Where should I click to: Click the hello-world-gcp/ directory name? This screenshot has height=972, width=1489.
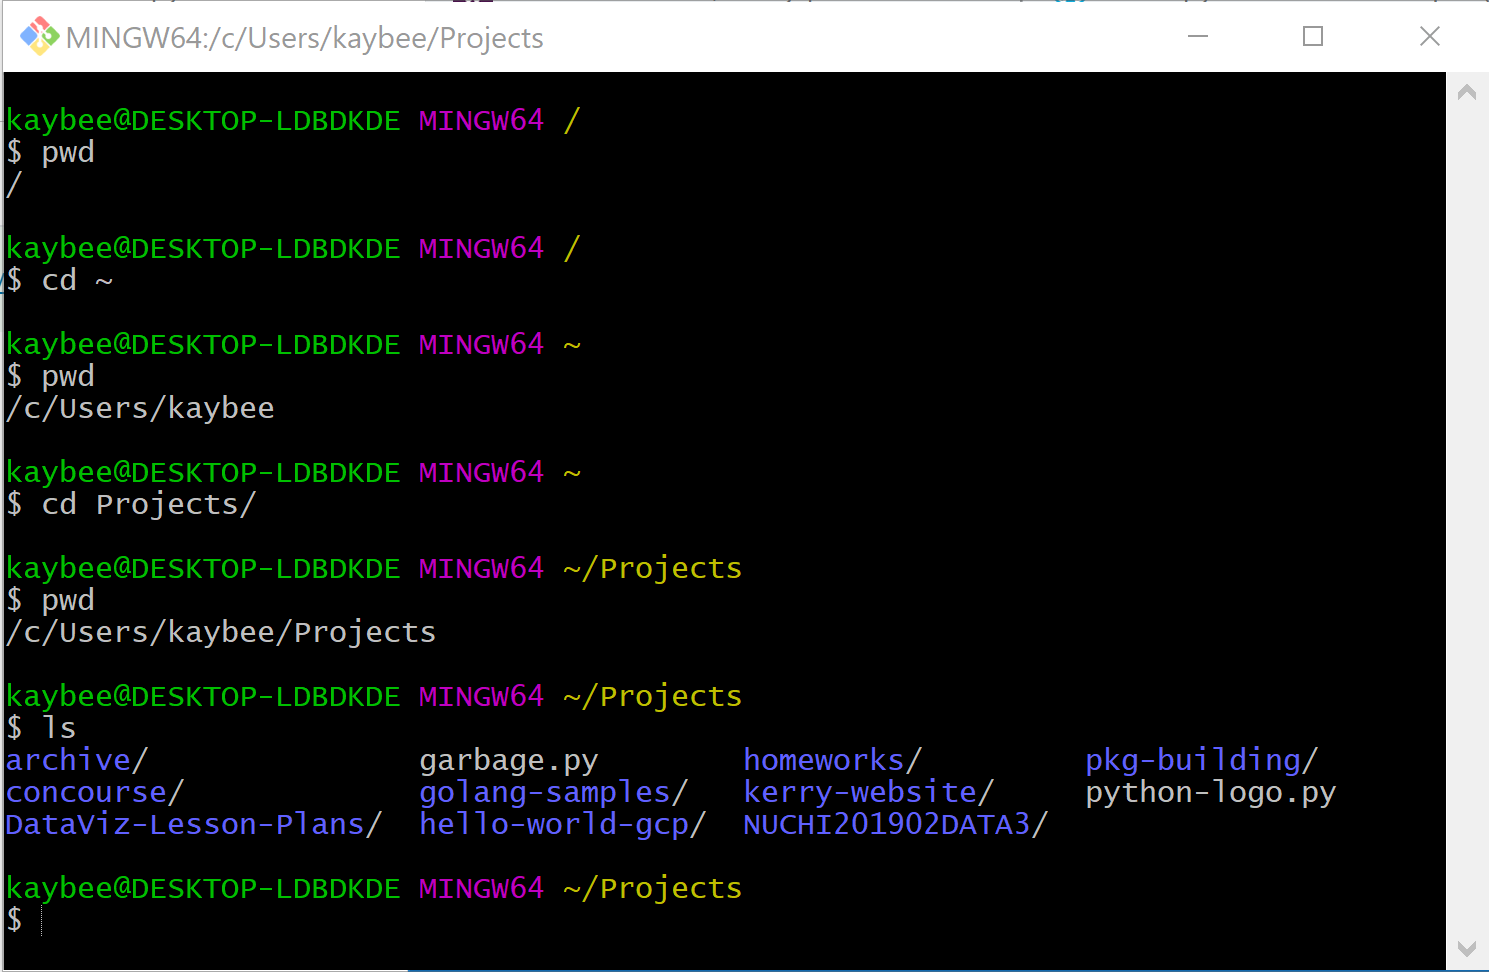pyautogui.click(x=562, y=824)
